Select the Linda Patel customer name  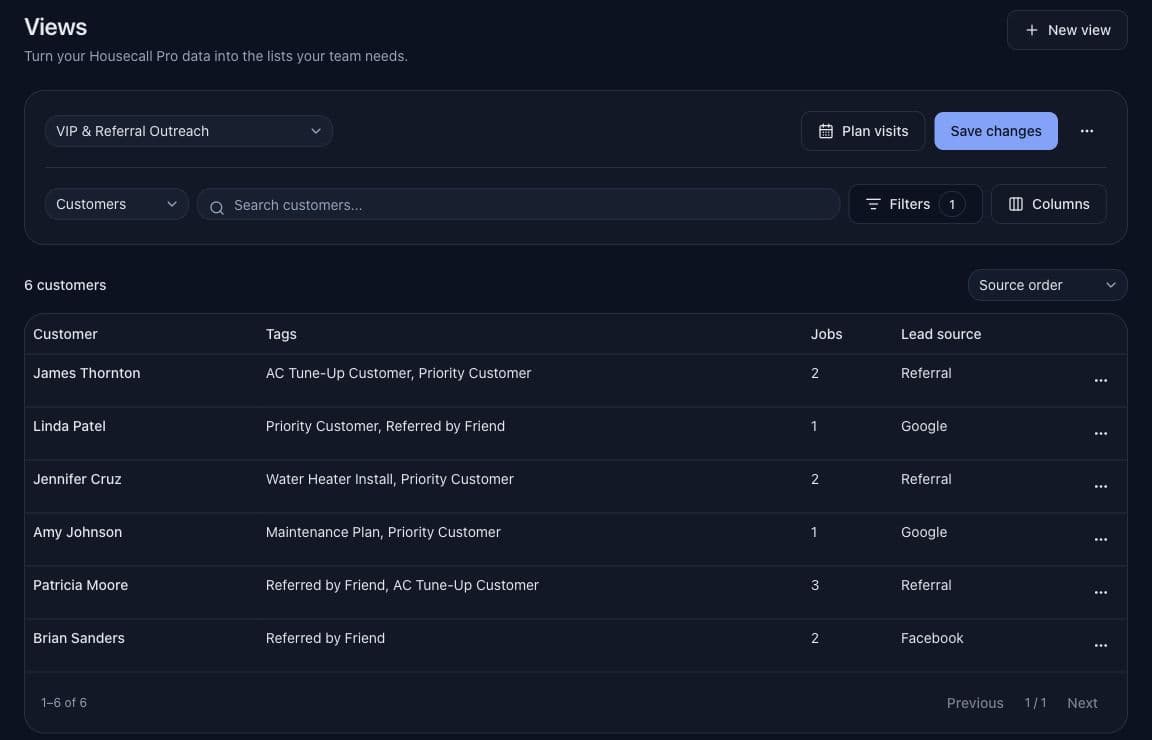point(69,426)
